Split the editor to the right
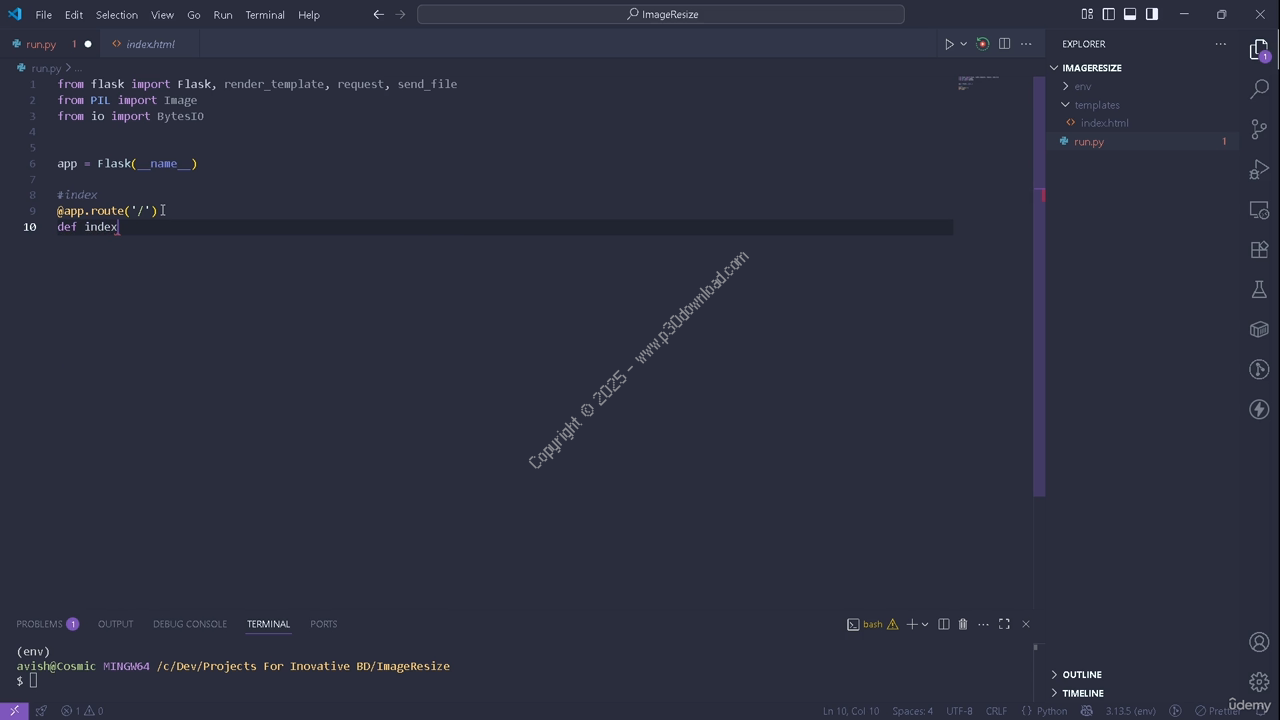 click(1004, 44)
